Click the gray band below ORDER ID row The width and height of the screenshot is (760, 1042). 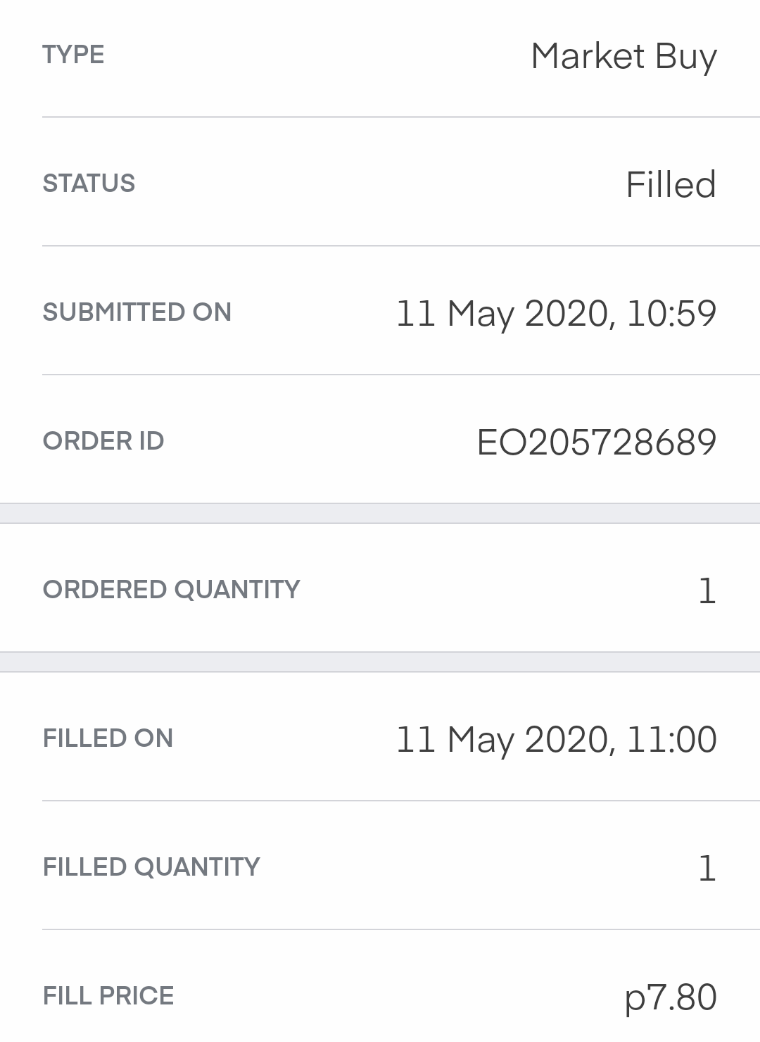coord(380,513)
